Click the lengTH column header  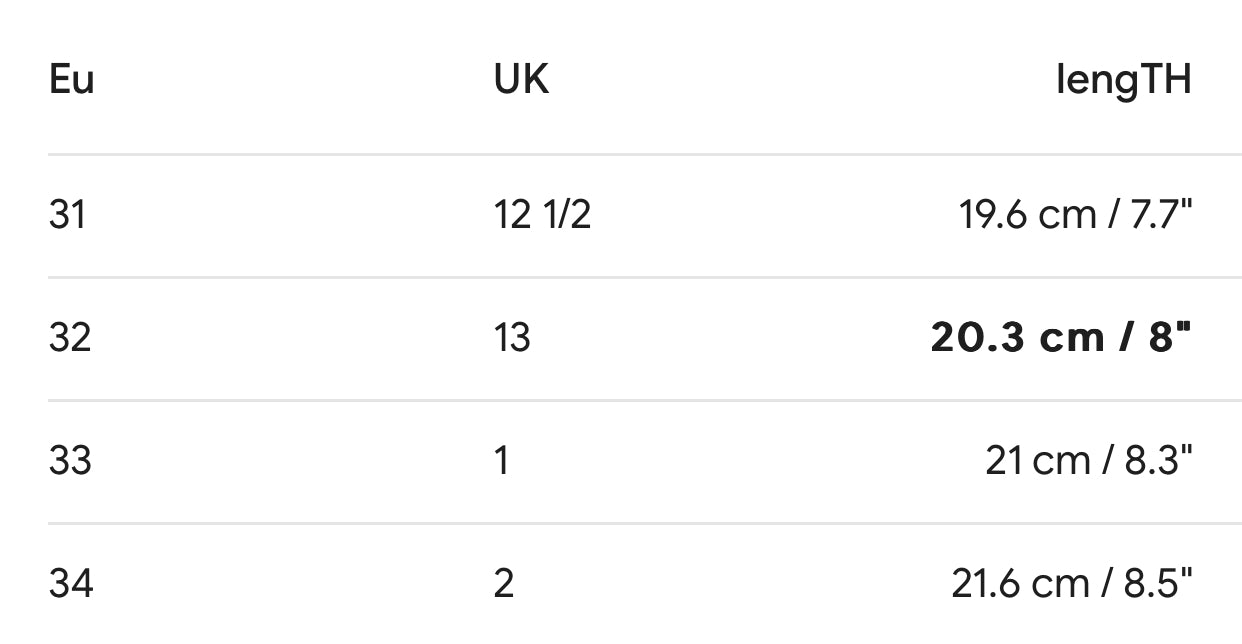1123,80
